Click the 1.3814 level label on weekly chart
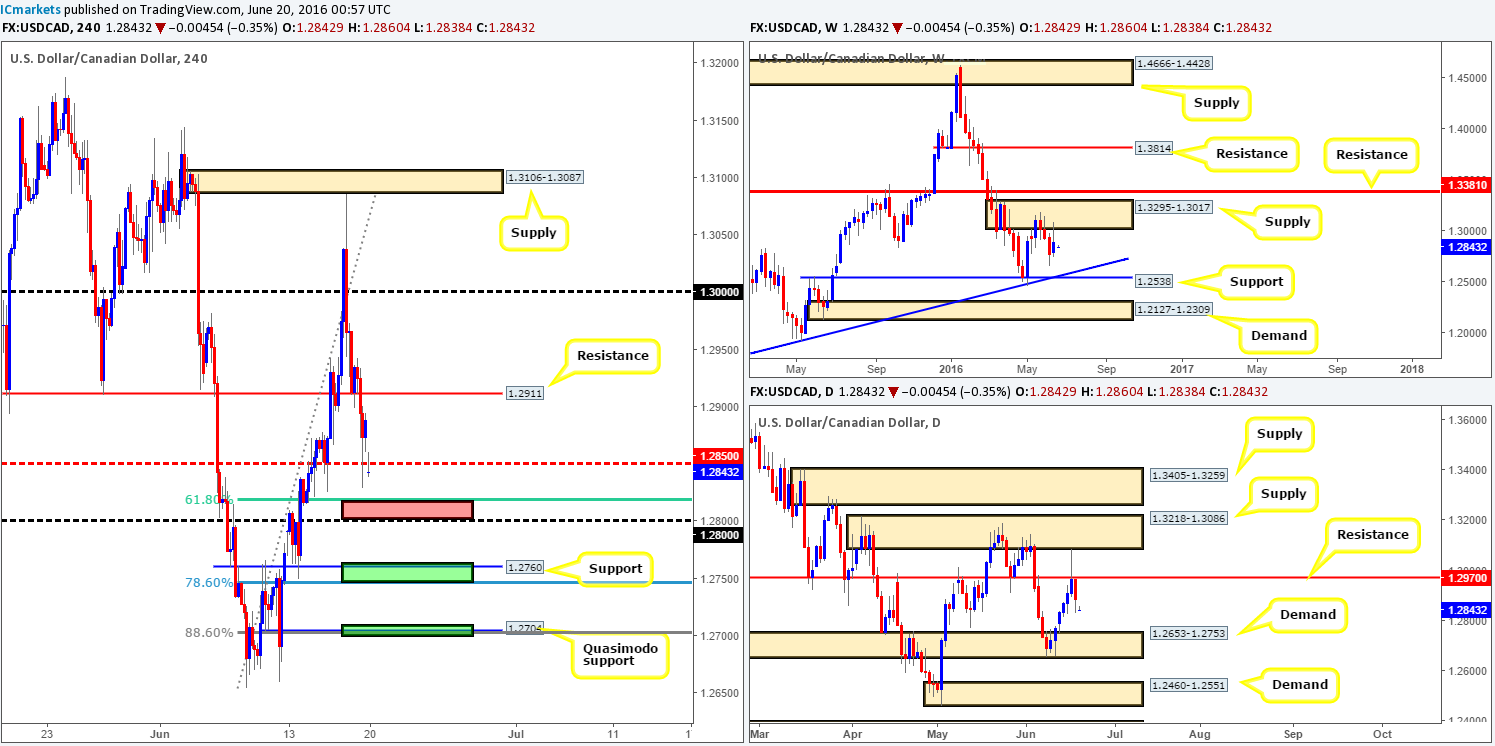 1155,148
